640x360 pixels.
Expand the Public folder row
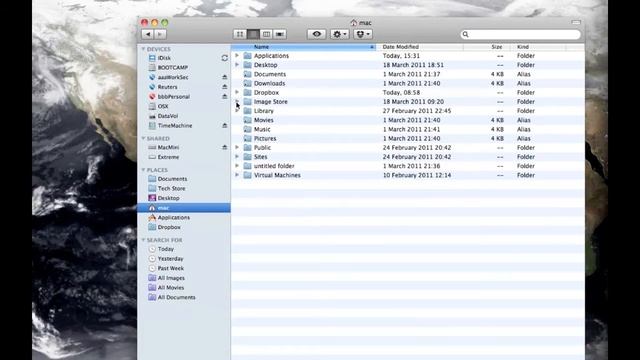point(237,147)
